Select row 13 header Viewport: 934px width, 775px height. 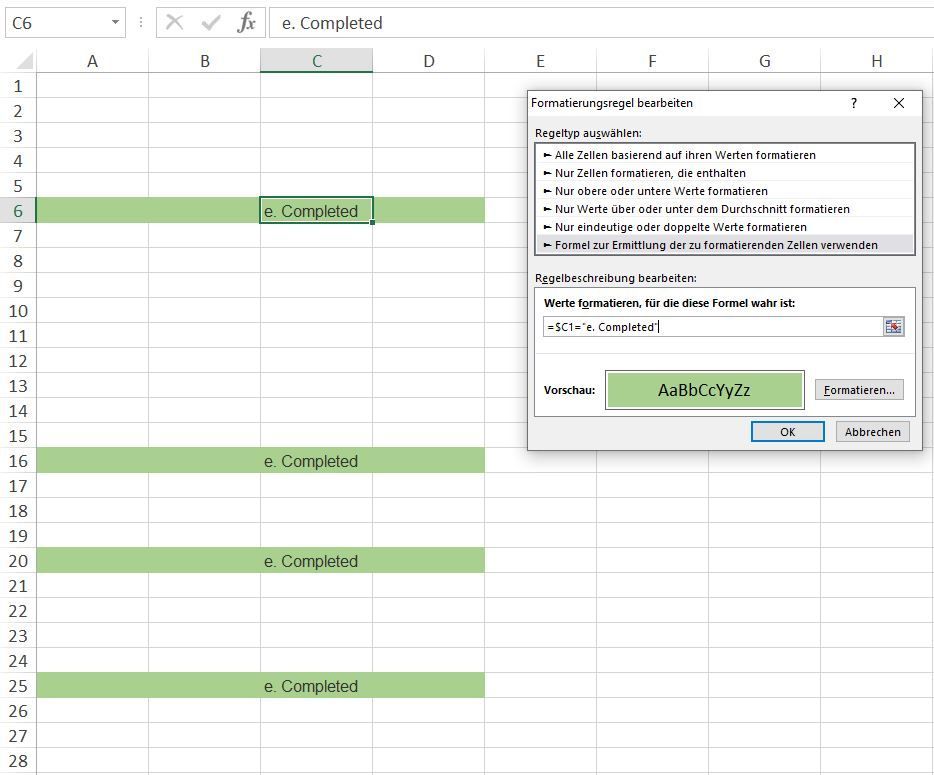tap(18, 386)
